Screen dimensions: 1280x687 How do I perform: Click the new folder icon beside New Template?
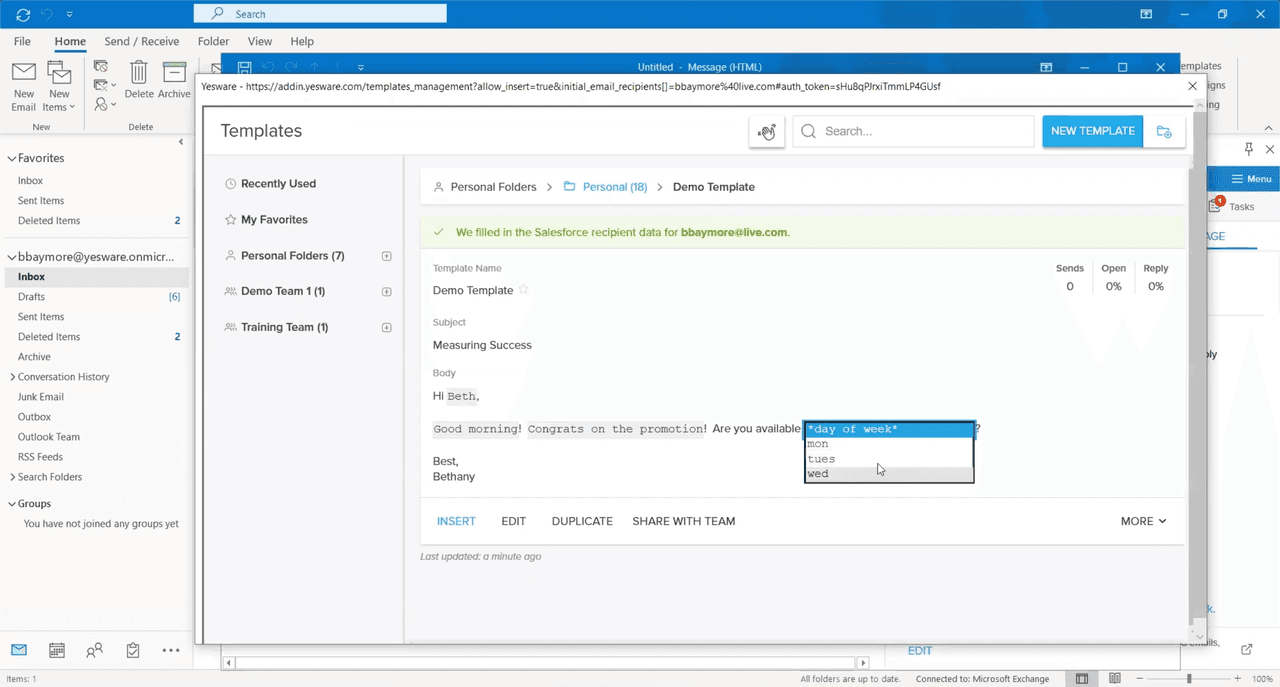pyautogui.click(x=1163, y=131)
